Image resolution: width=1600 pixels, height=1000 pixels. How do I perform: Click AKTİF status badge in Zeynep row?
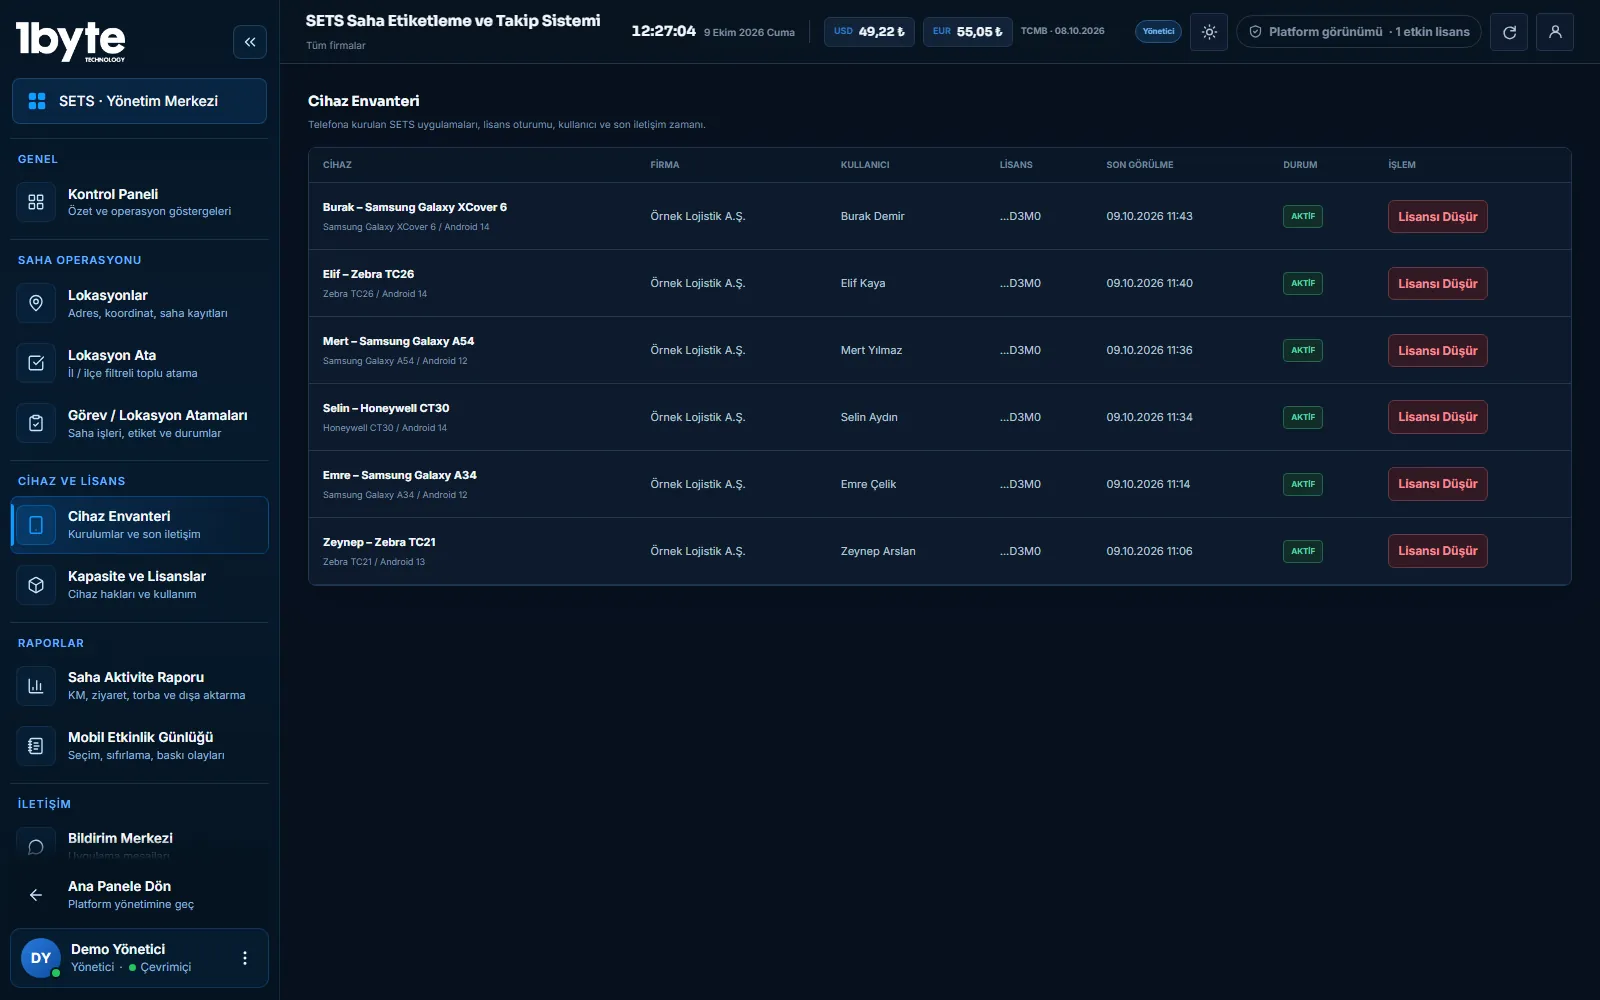[x=1303, y=551]
